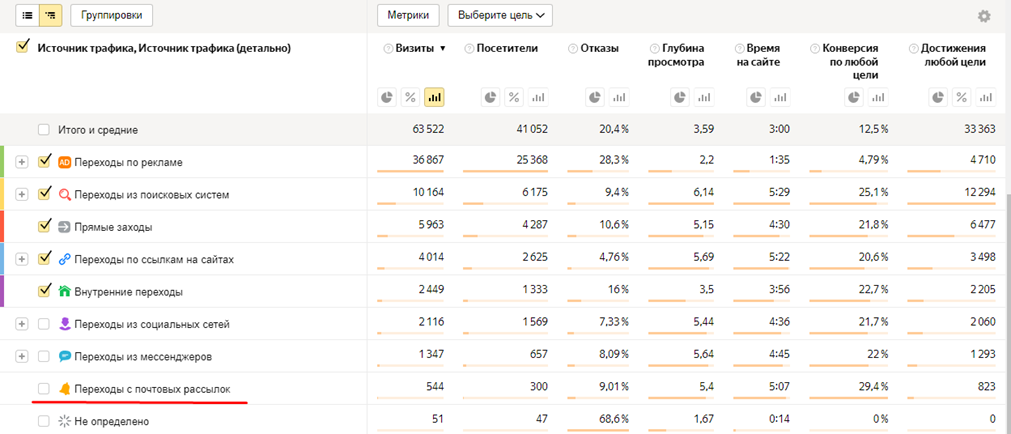Uncheck Переходы по рекламе row

44,162
